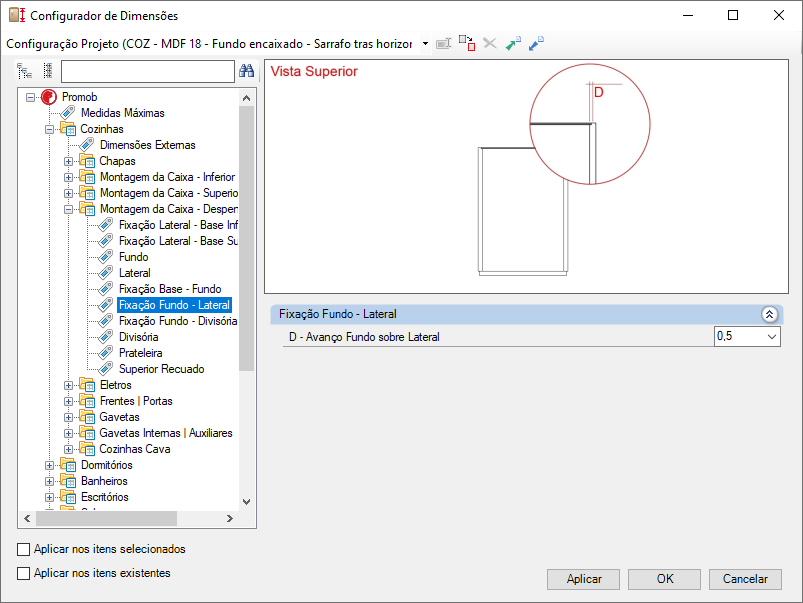Click inside the tree search field

point(147,71)
